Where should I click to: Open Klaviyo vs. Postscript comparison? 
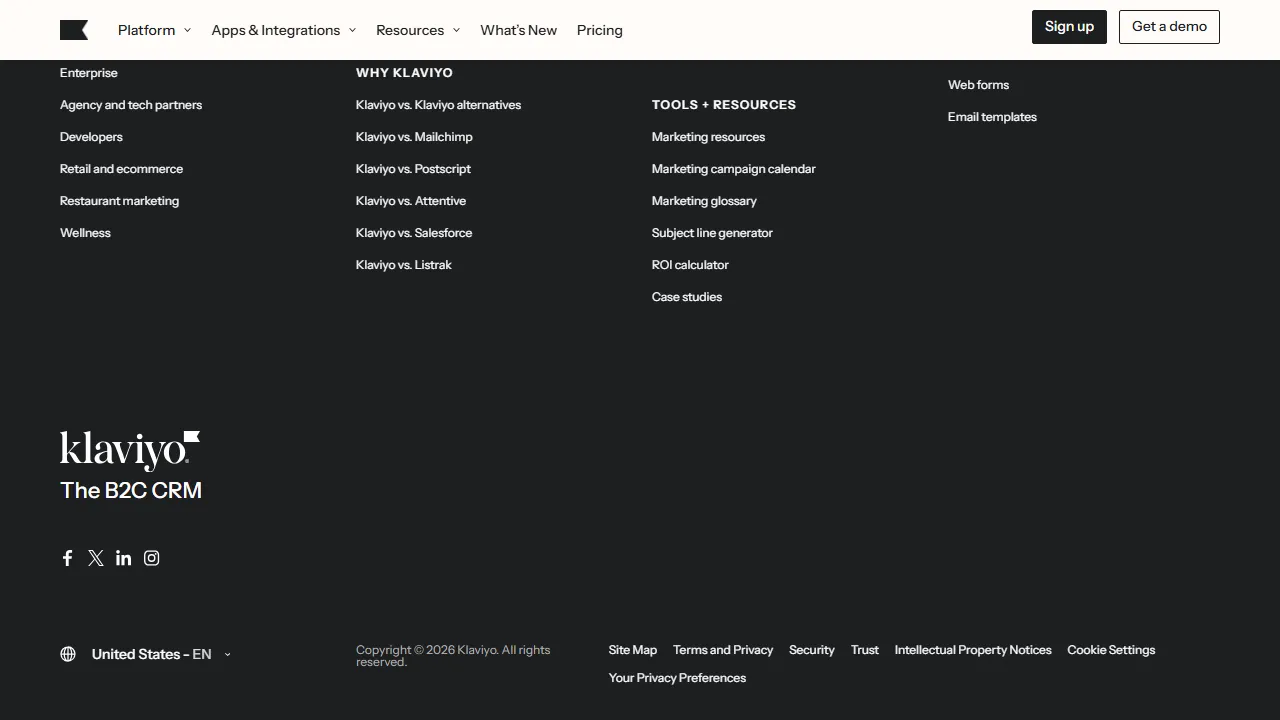pos(413,169)
